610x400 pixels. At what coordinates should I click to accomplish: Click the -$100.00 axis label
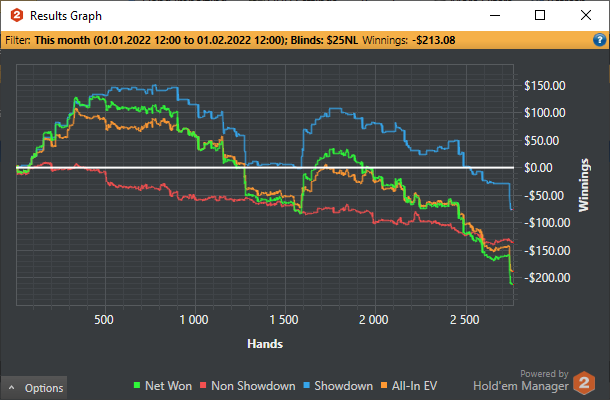[x=547, y=223]
